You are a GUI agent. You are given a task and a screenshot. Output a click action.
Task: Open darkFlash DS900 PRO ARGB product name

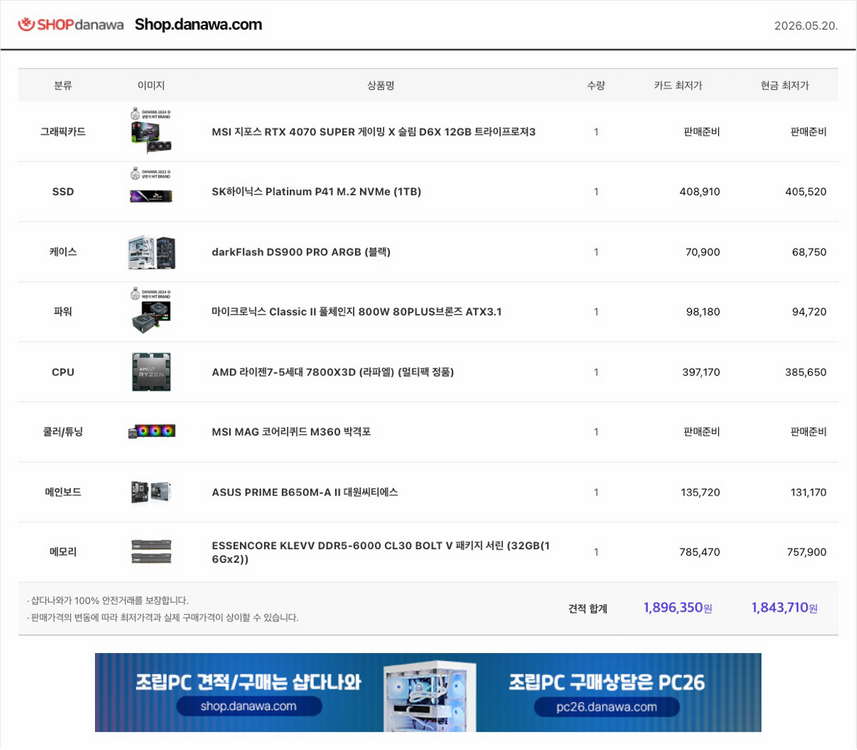pyautogui.click(x=301, y=252)
